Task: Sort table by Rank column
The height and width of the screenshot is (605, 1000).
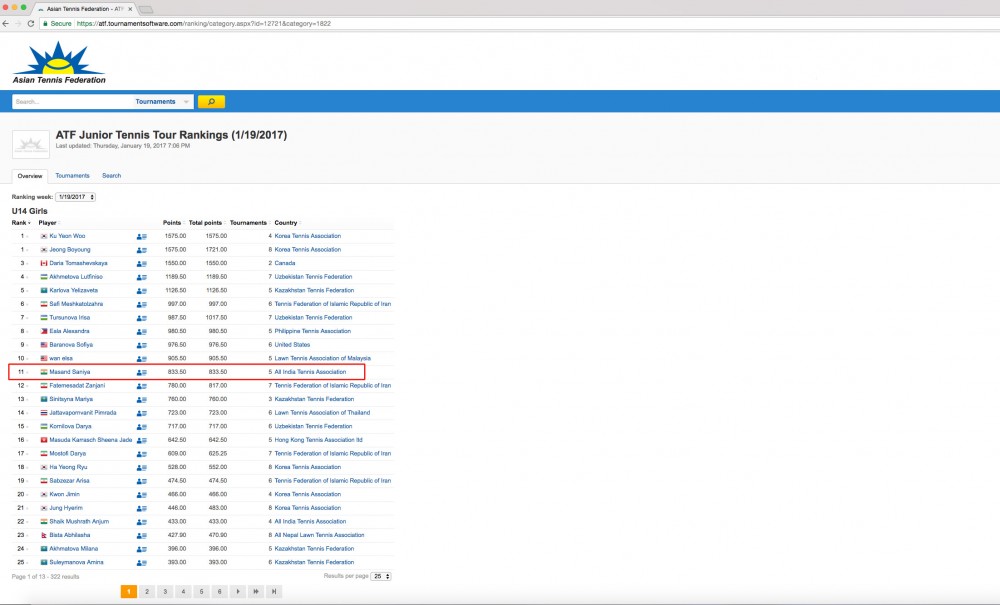Action: 21,222
